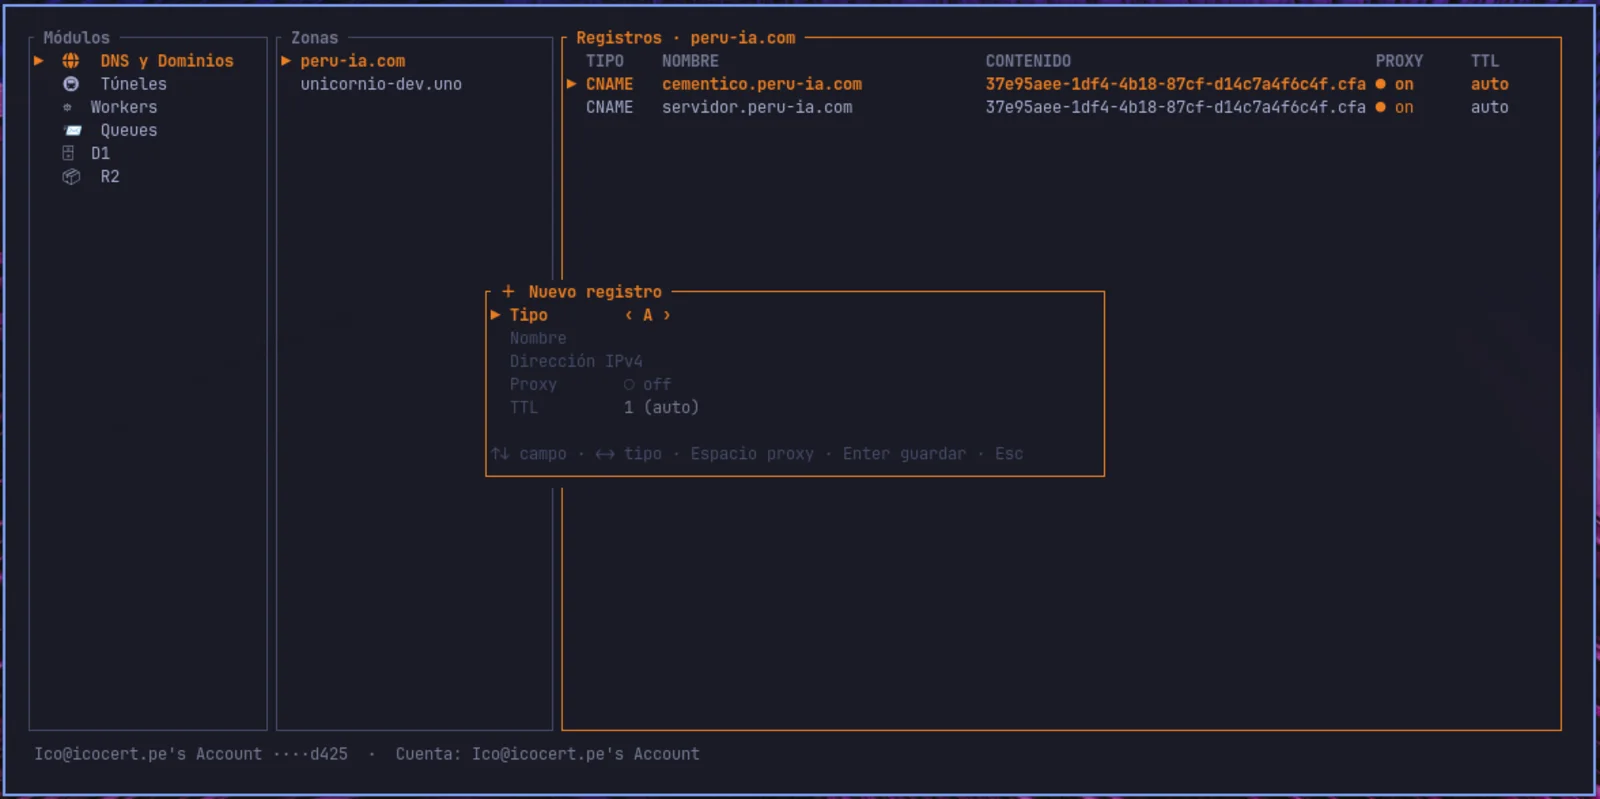Click the Workers module icon

67,107
